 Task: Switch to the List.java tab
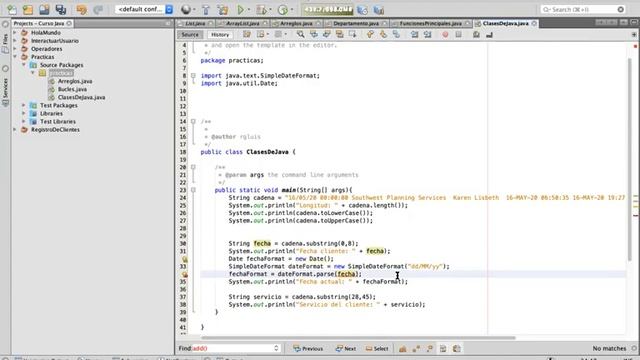(196, 24)
